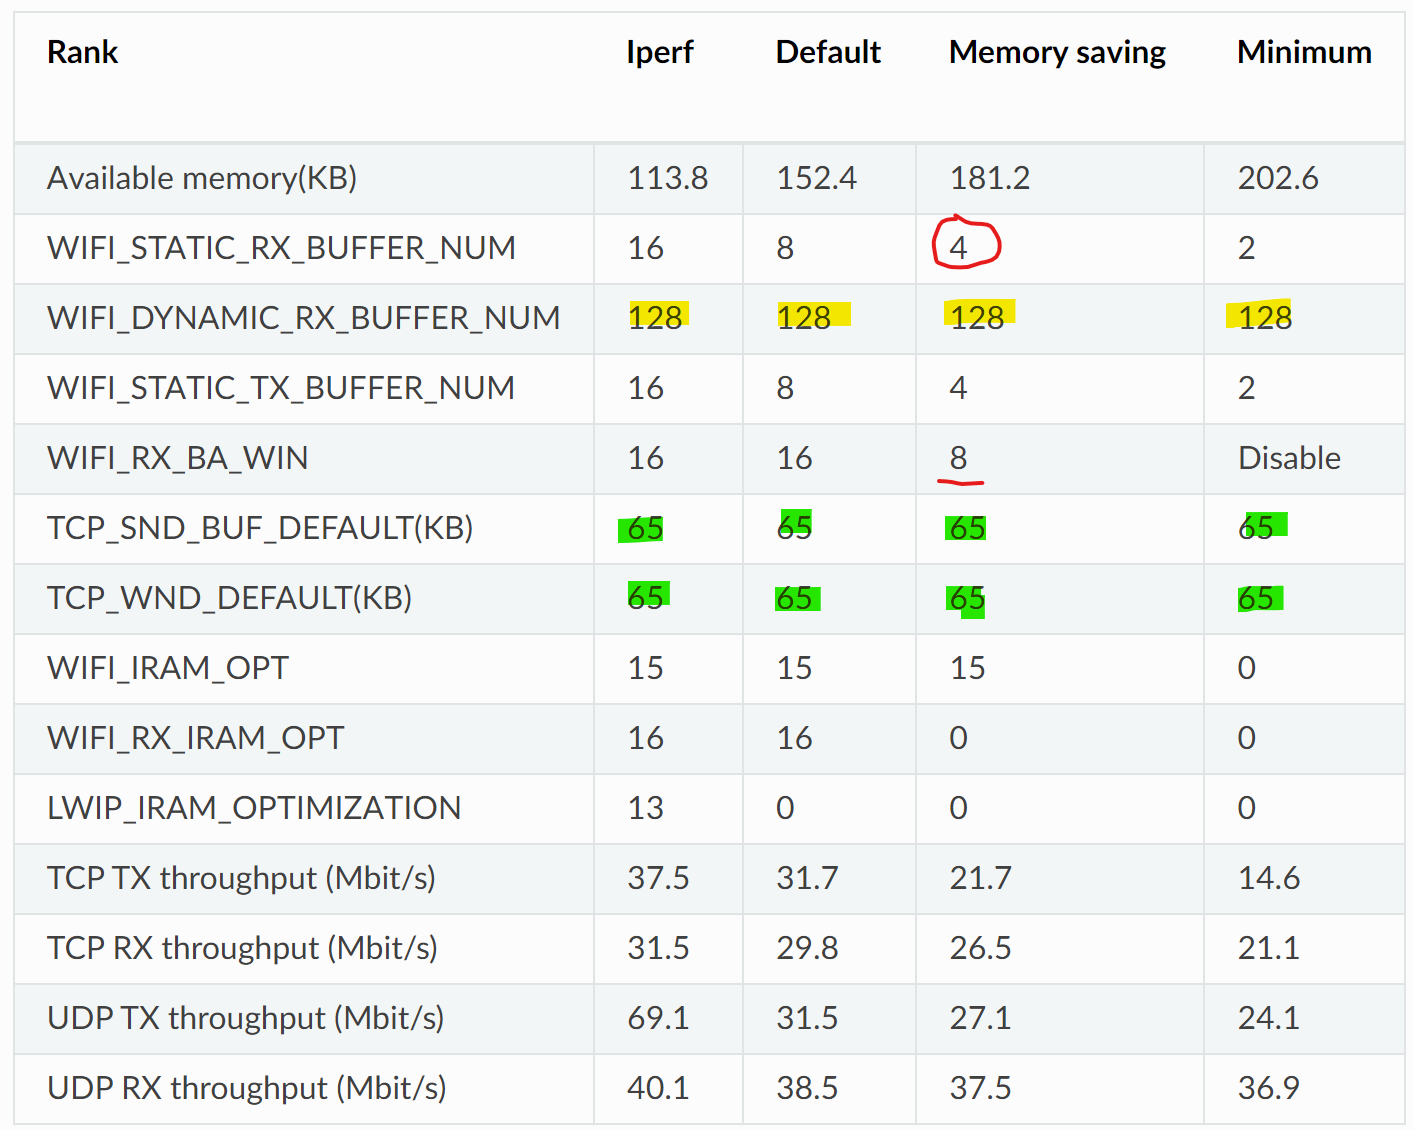The height and width of the screenshot is (1130, 1414).
Task: Click the Default column header
Action: click(x=828, y=52)
